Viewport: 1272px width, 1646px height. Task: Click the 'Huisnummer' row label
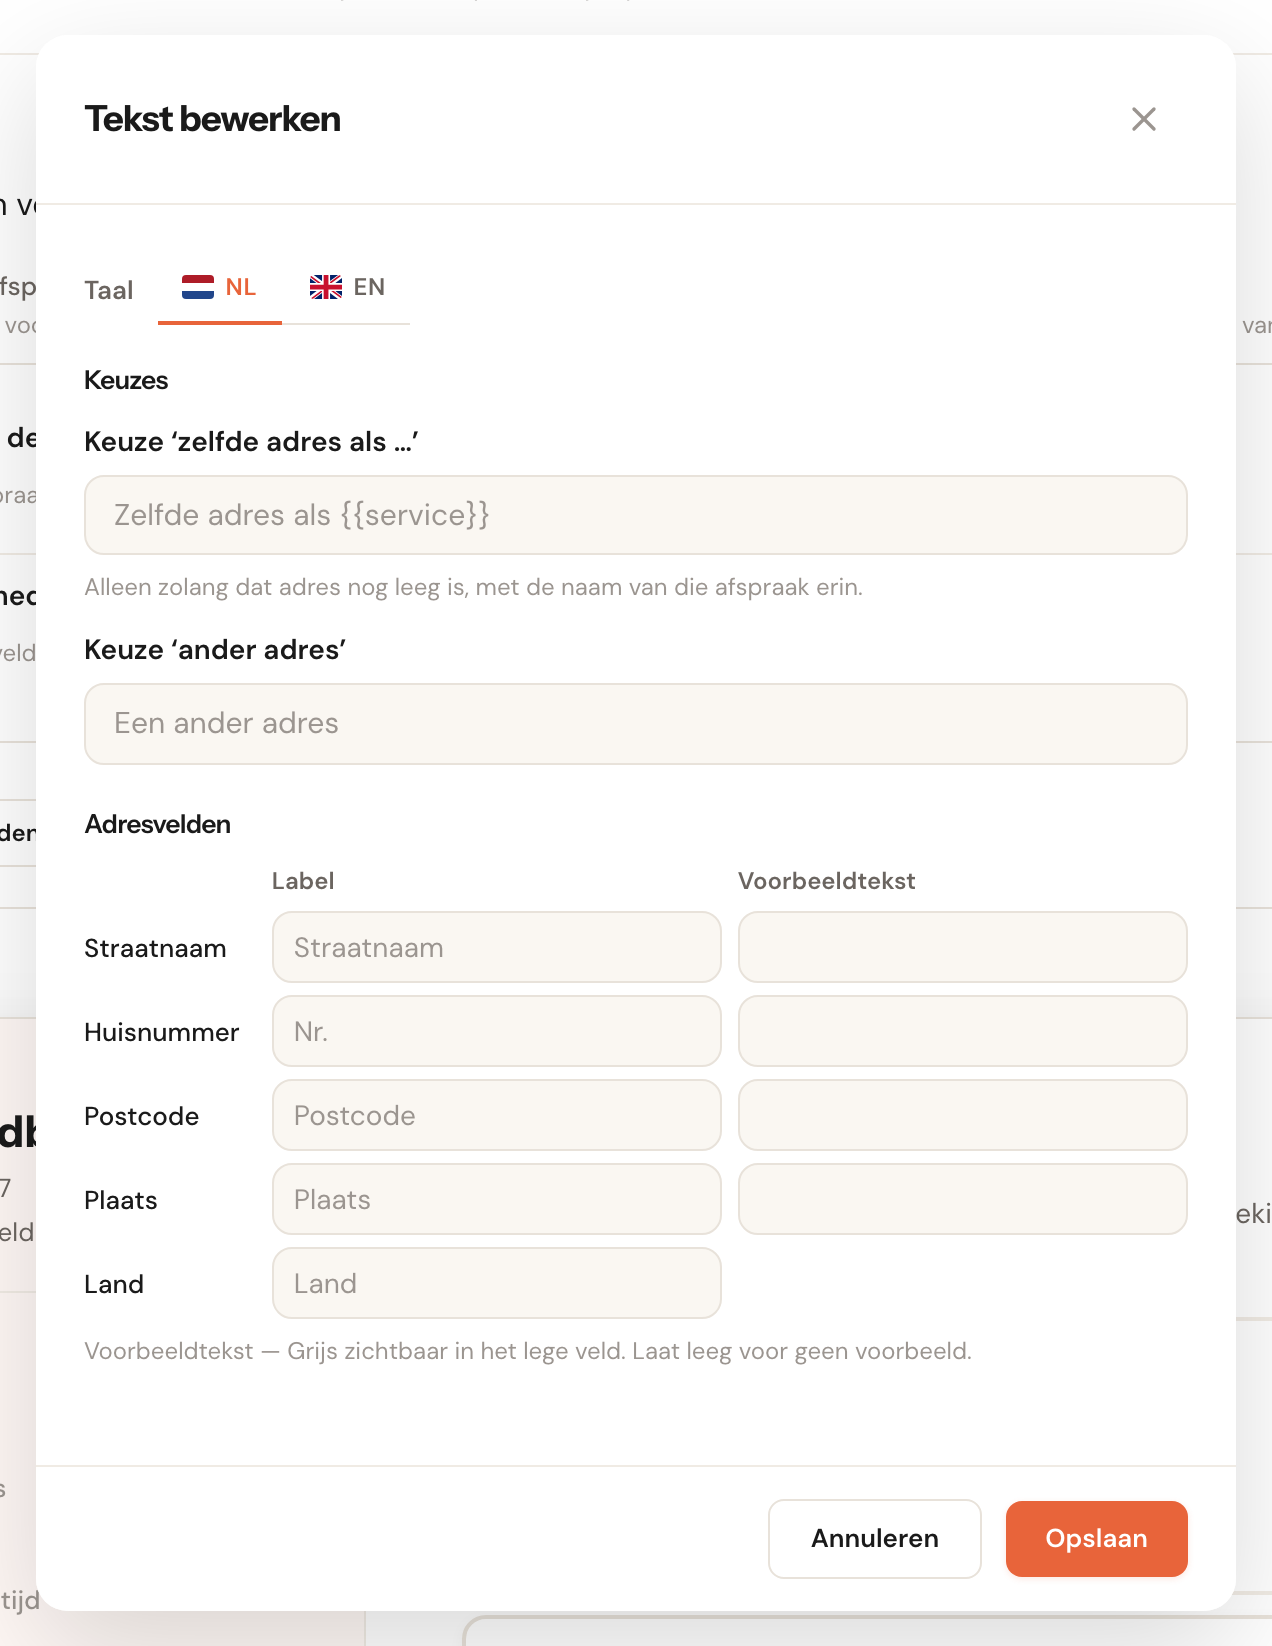pos(162,1032)
